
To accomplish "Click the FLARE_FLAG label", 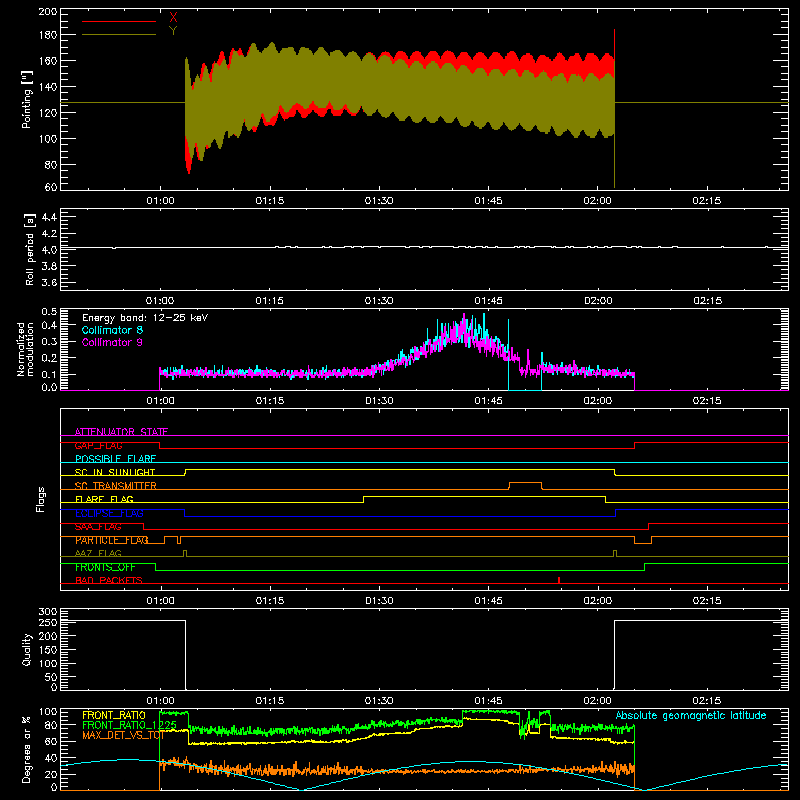I will (x=104, y=499).
